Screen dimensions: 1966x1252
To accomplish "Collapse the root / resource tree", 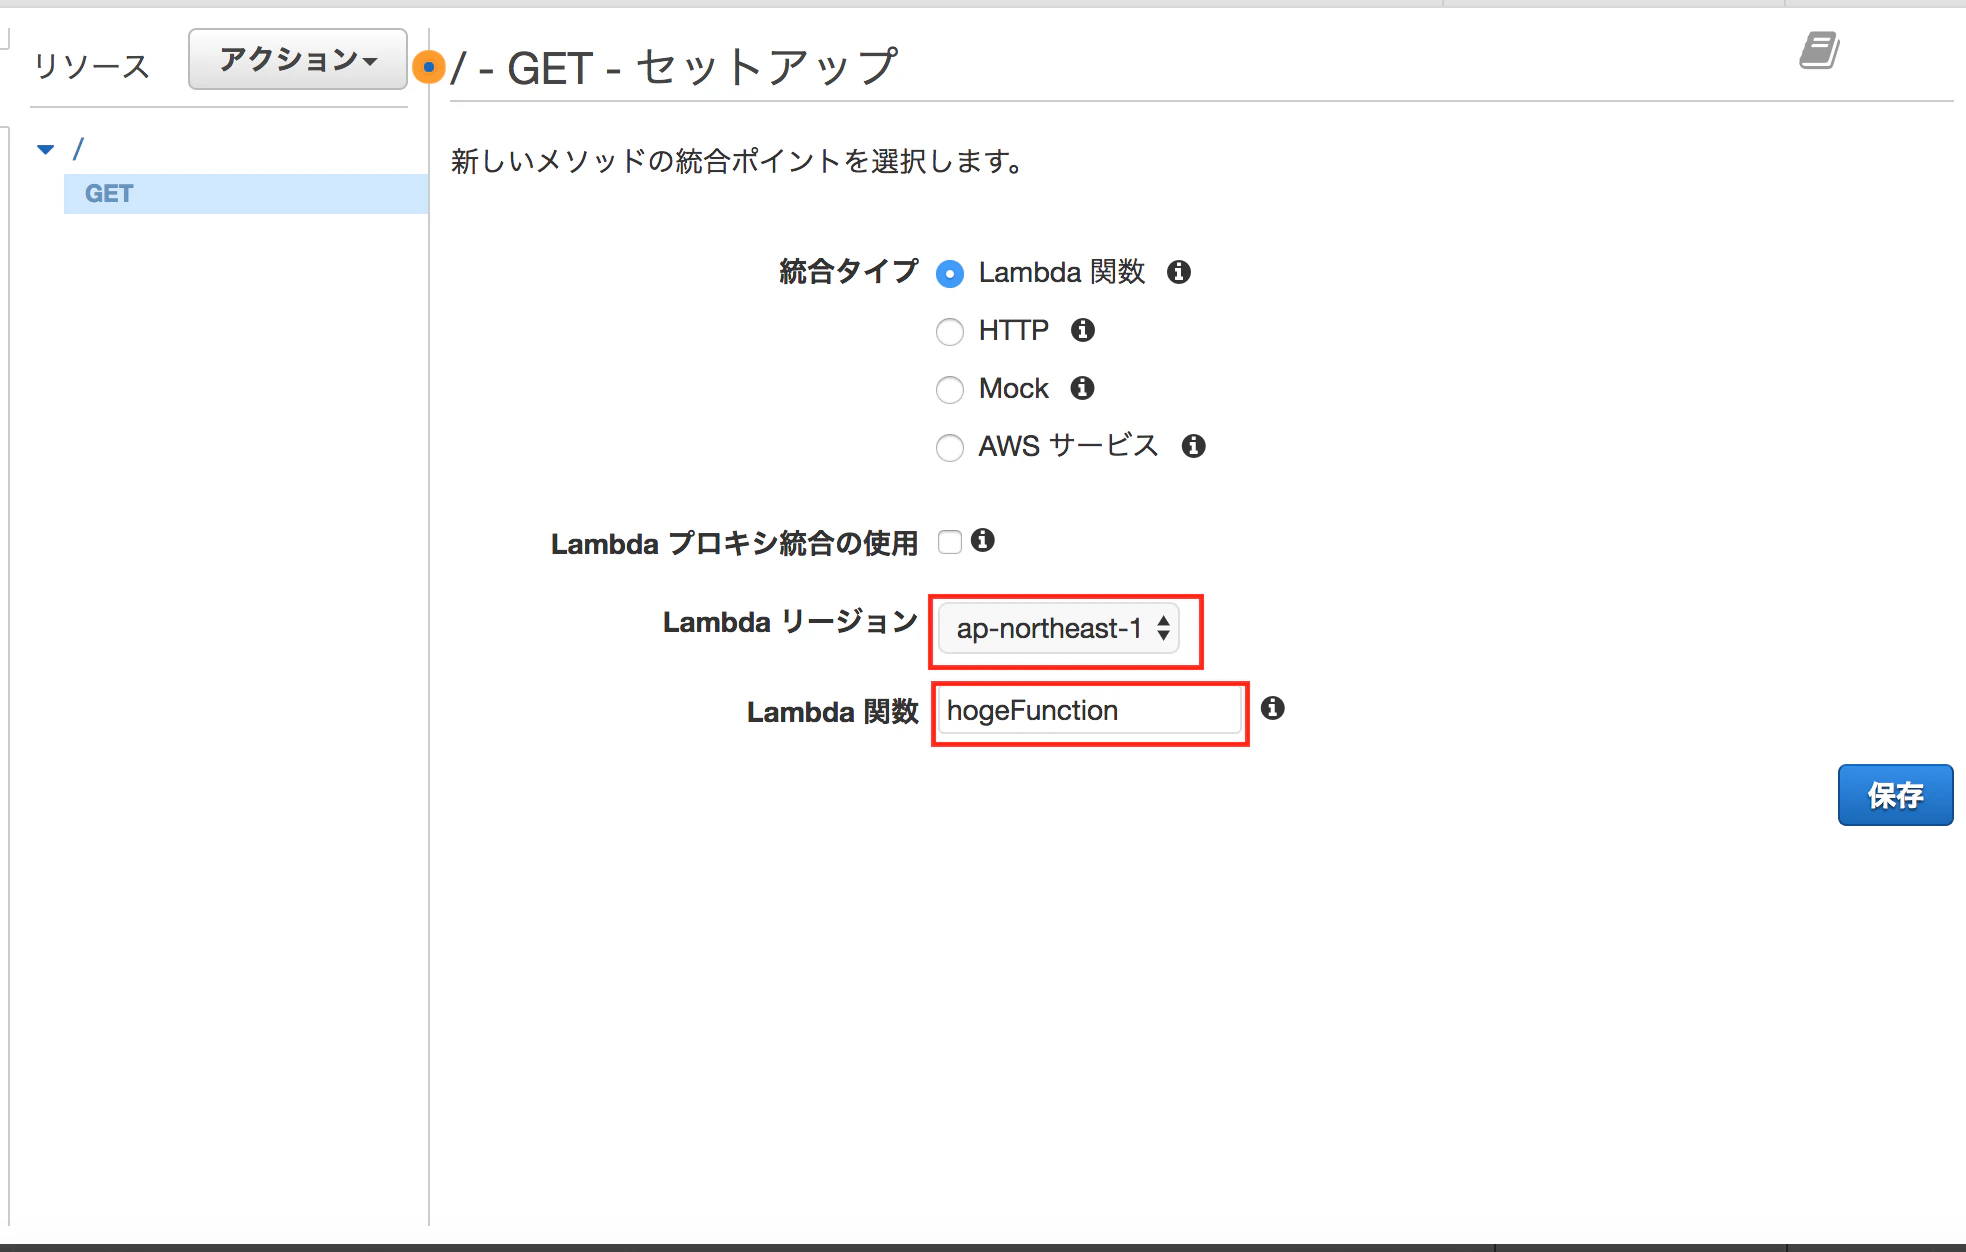I will [46, 150].
